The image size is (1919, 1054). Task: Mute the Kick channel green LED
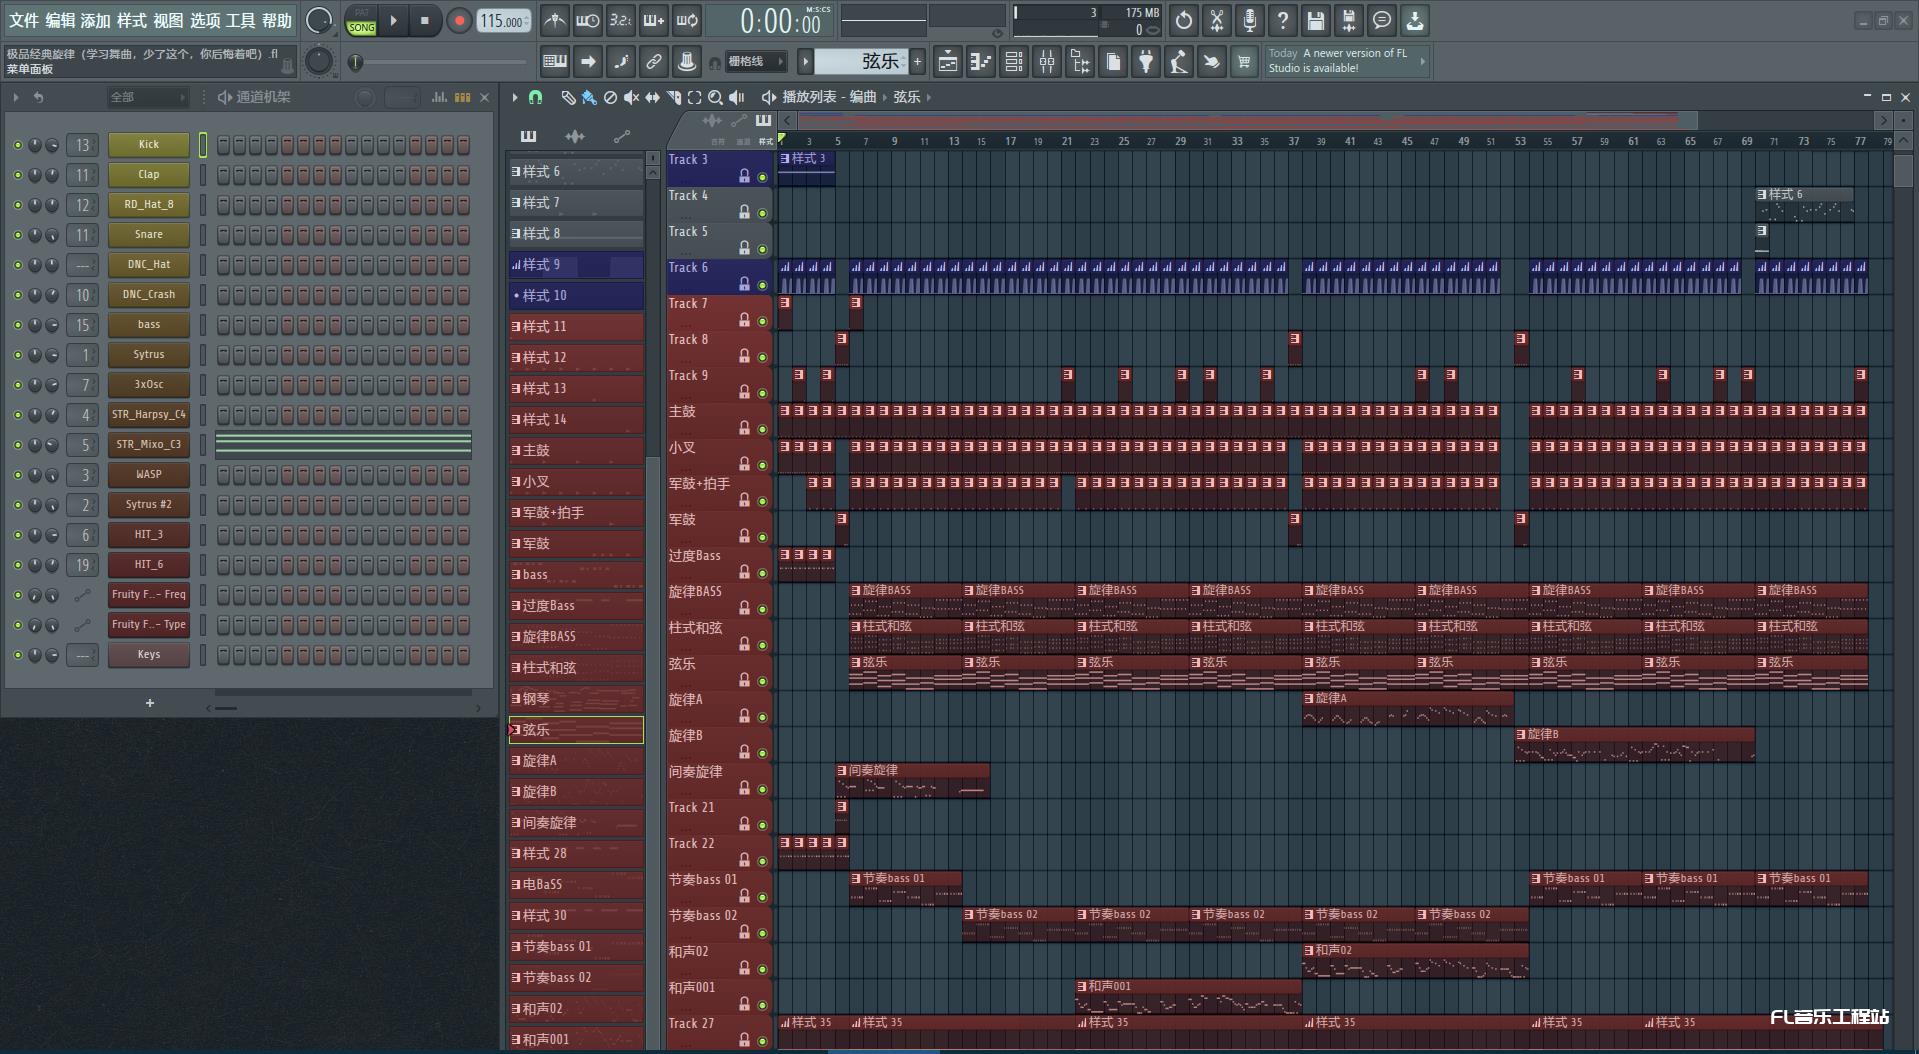pyautogui.click(x=17, y=145)
